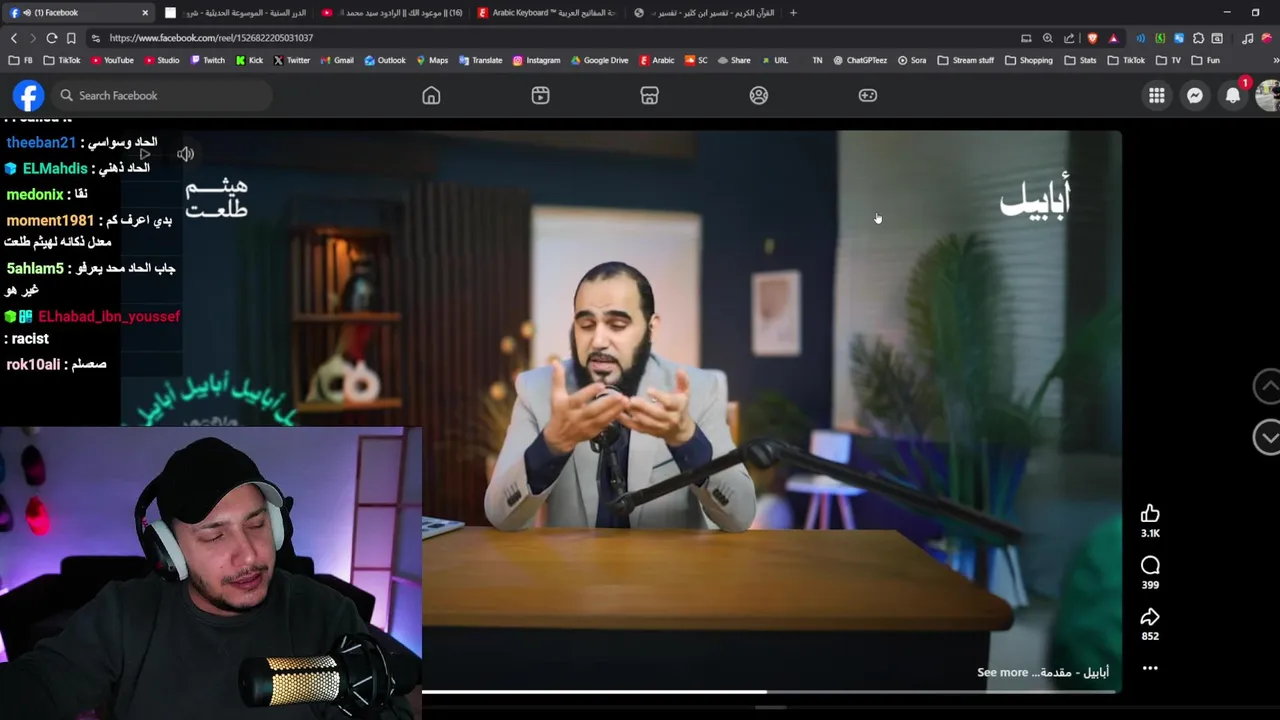
Task: Open the Kick bookmark
Action: (249, 60)
